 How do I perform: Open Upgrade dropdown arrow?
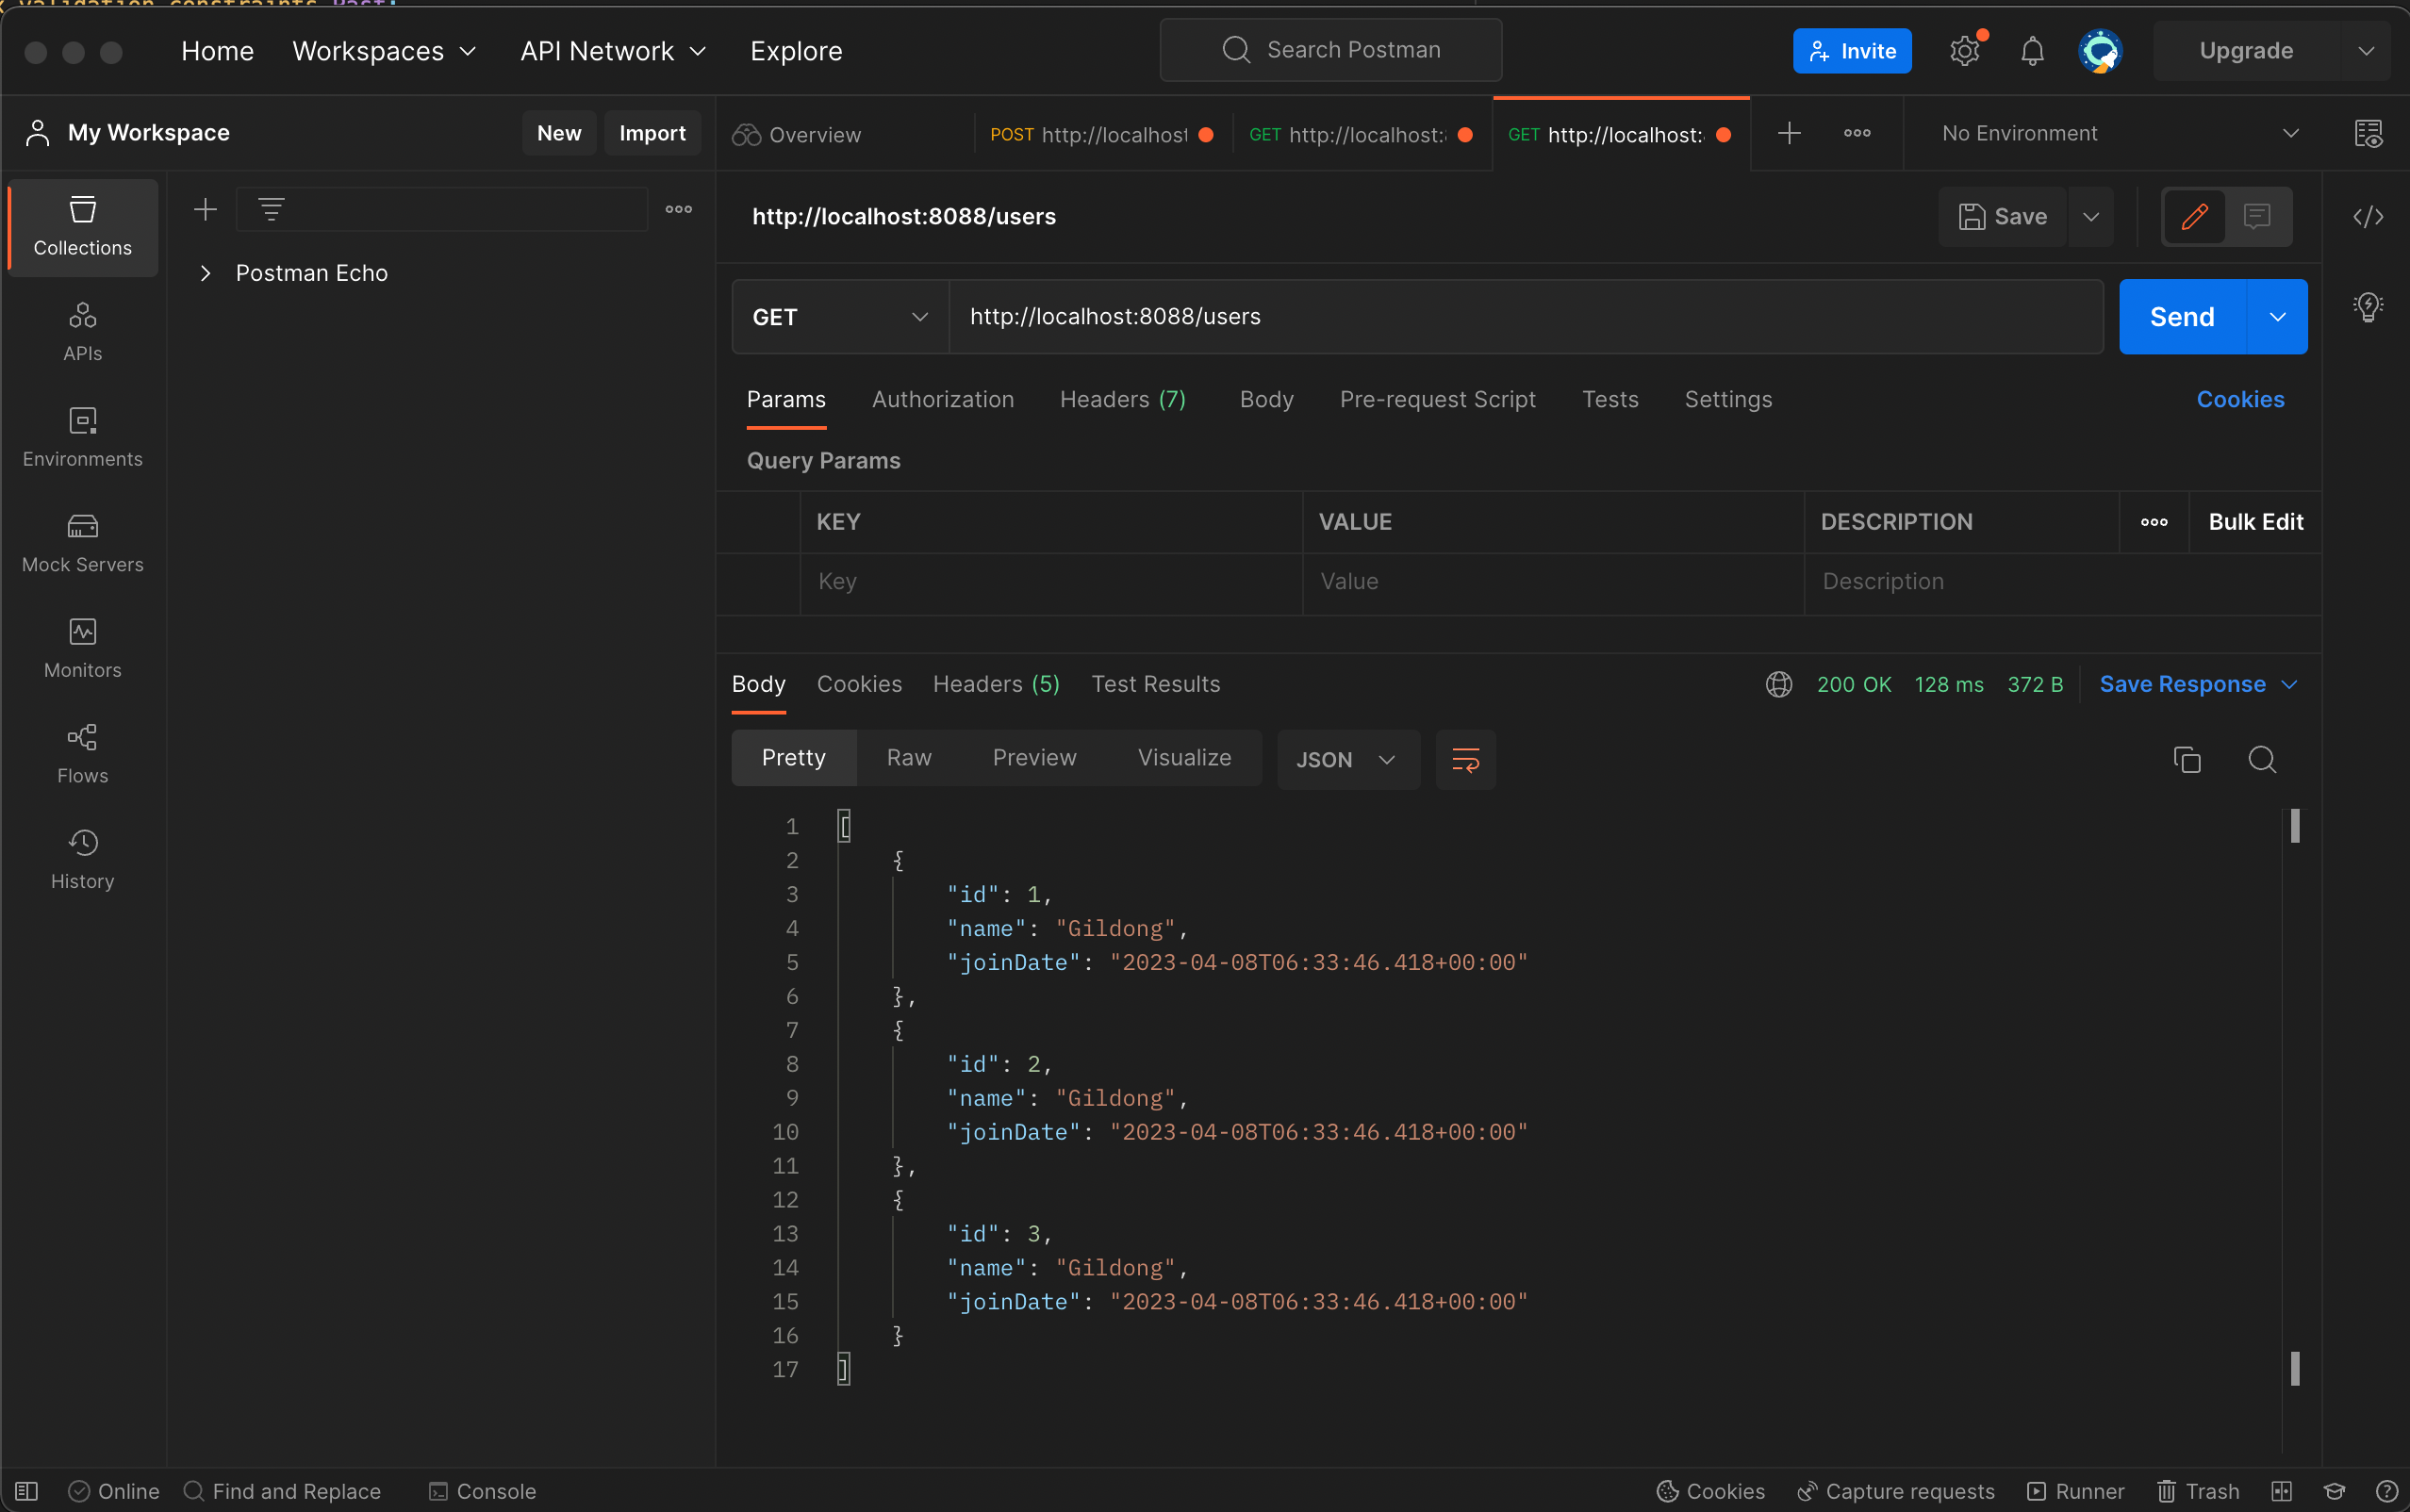point(2366,51)
